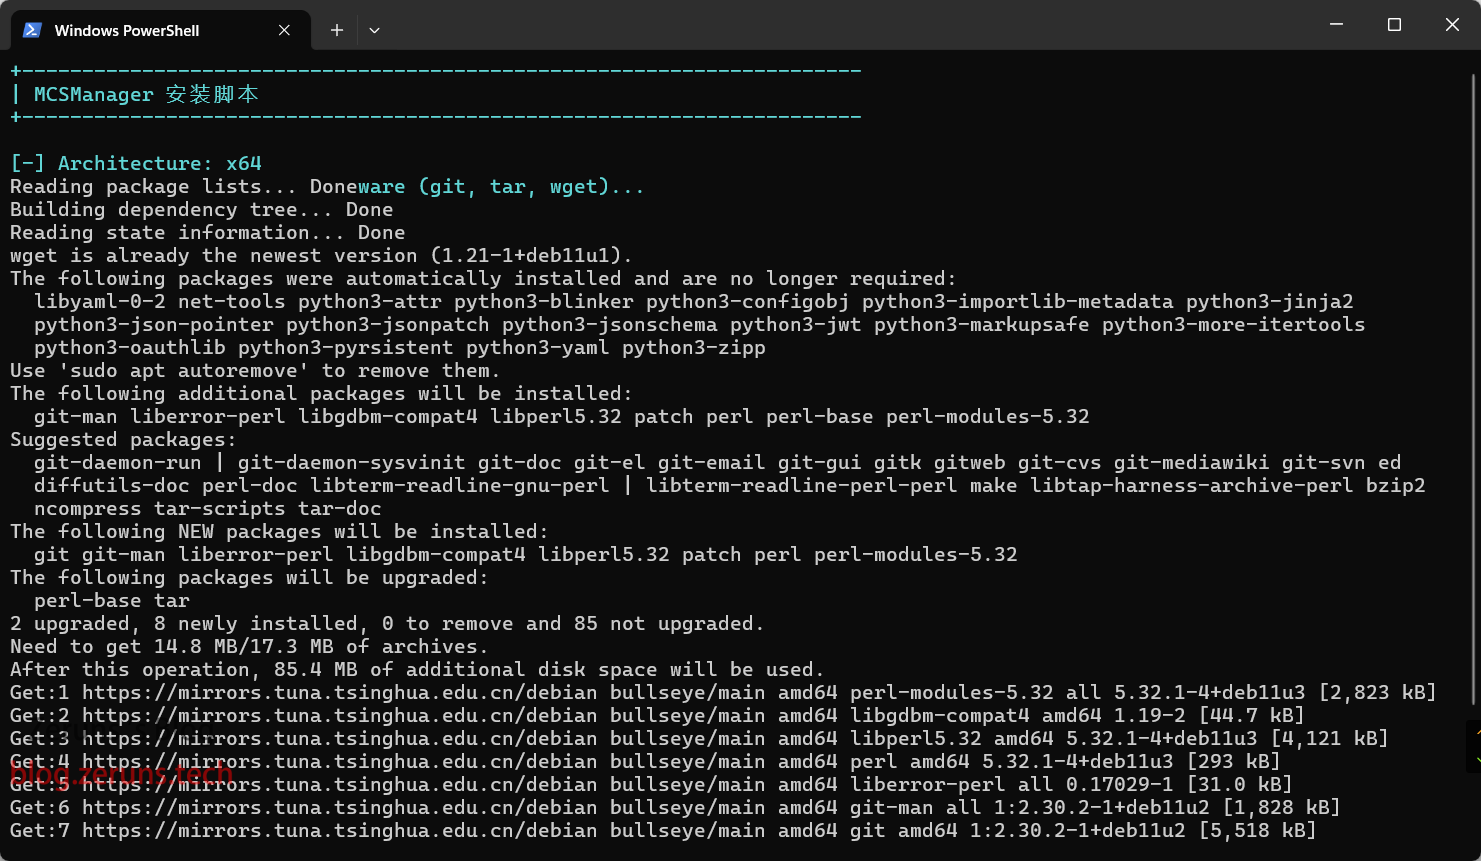Image resolution: width=1481 pixels, height=861 pixels.
Task: Close the terminal window
Action: 1452,25
